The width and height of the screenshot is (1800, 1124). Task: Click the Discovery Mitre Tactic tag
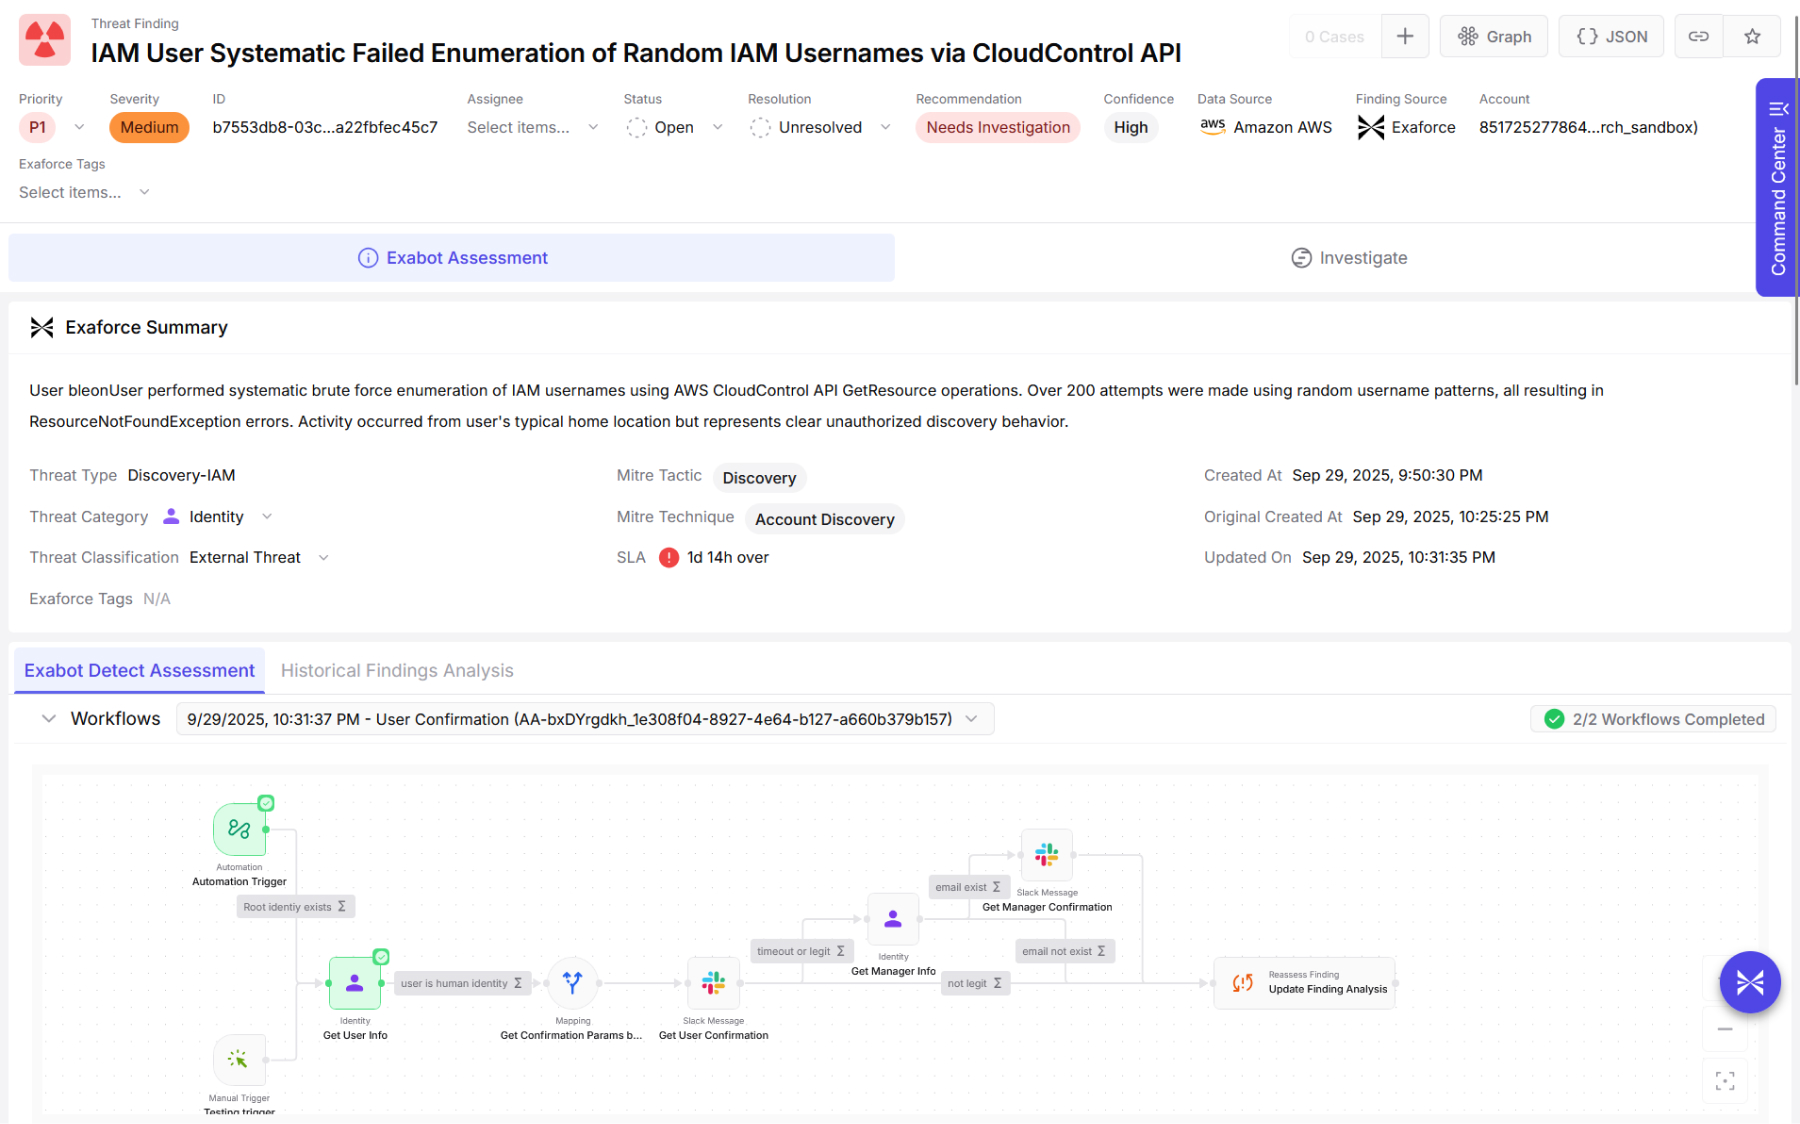pos(759,478)
